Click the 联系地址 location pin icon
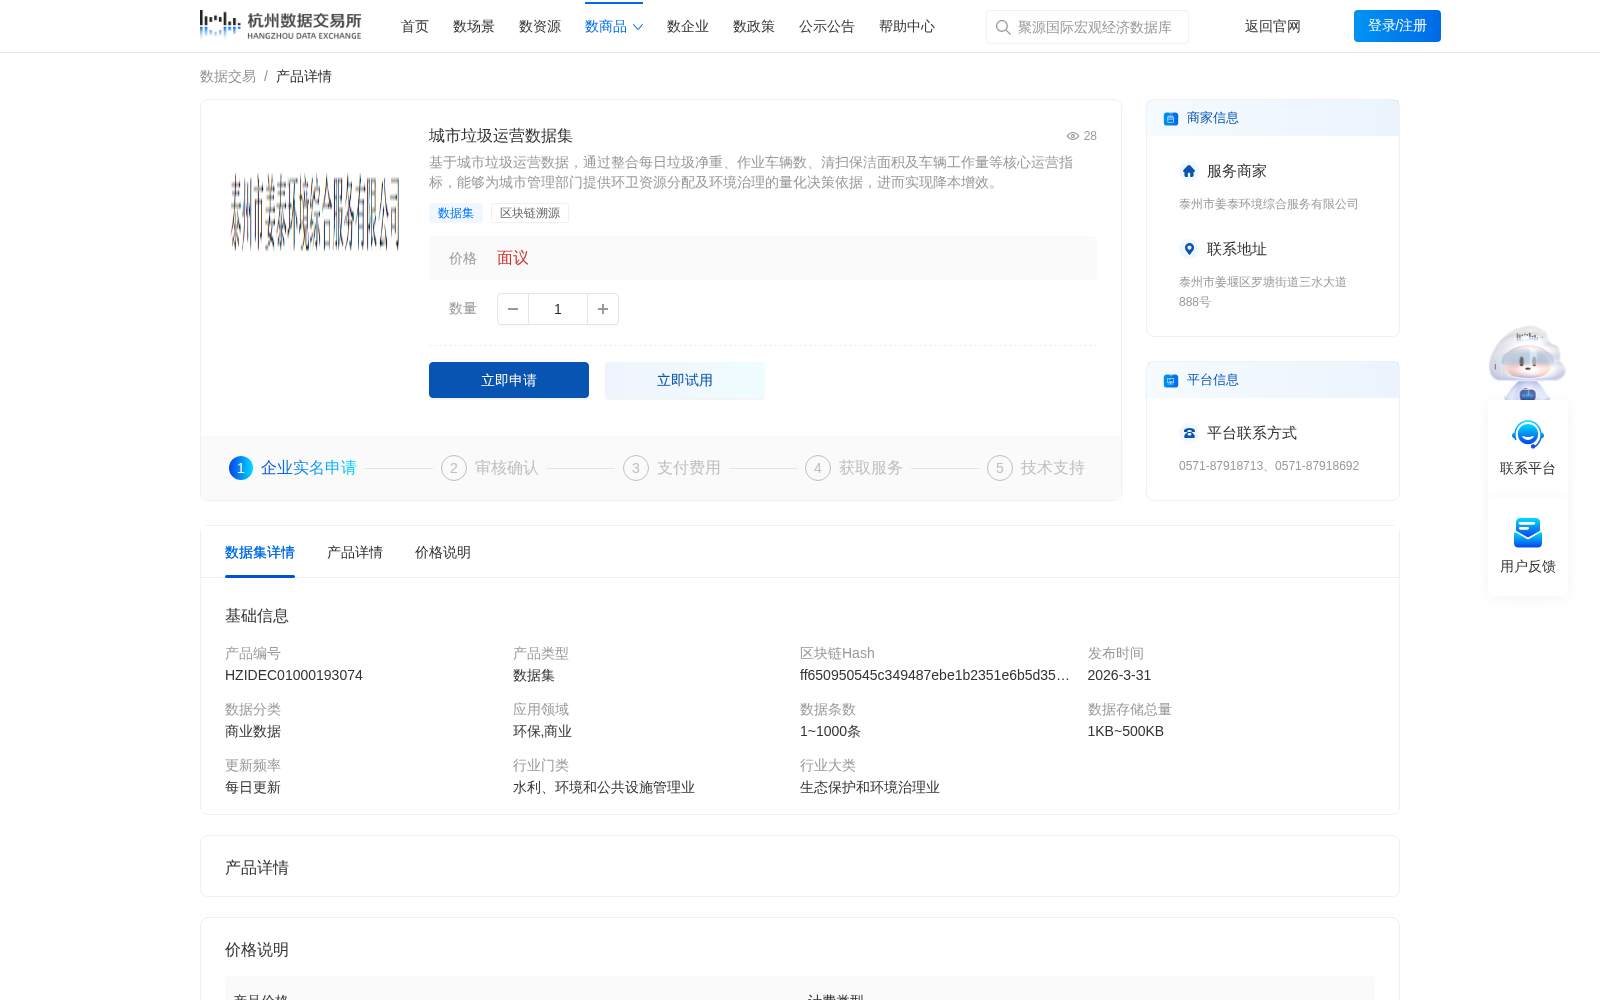Viewport: 1600px width, 1000px height. coord(1189,249)
